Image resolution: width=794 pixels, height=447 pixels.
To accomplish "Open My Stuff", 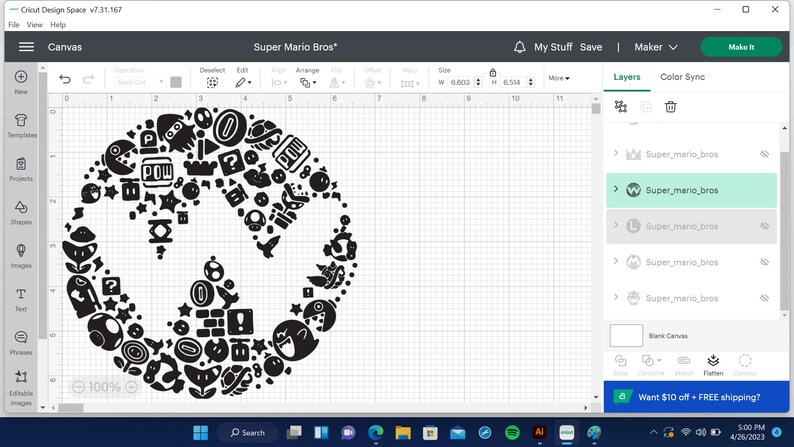I will [553, 47].
